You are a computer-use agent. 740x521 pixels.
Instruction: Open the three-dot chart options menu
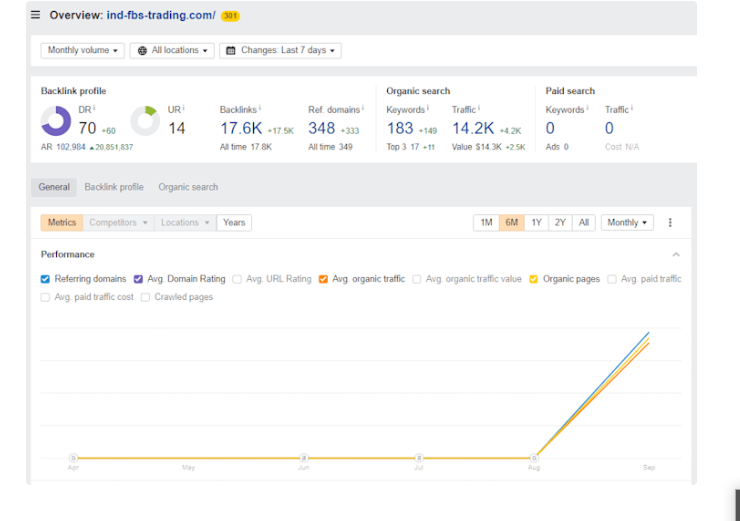click(670, 223)
